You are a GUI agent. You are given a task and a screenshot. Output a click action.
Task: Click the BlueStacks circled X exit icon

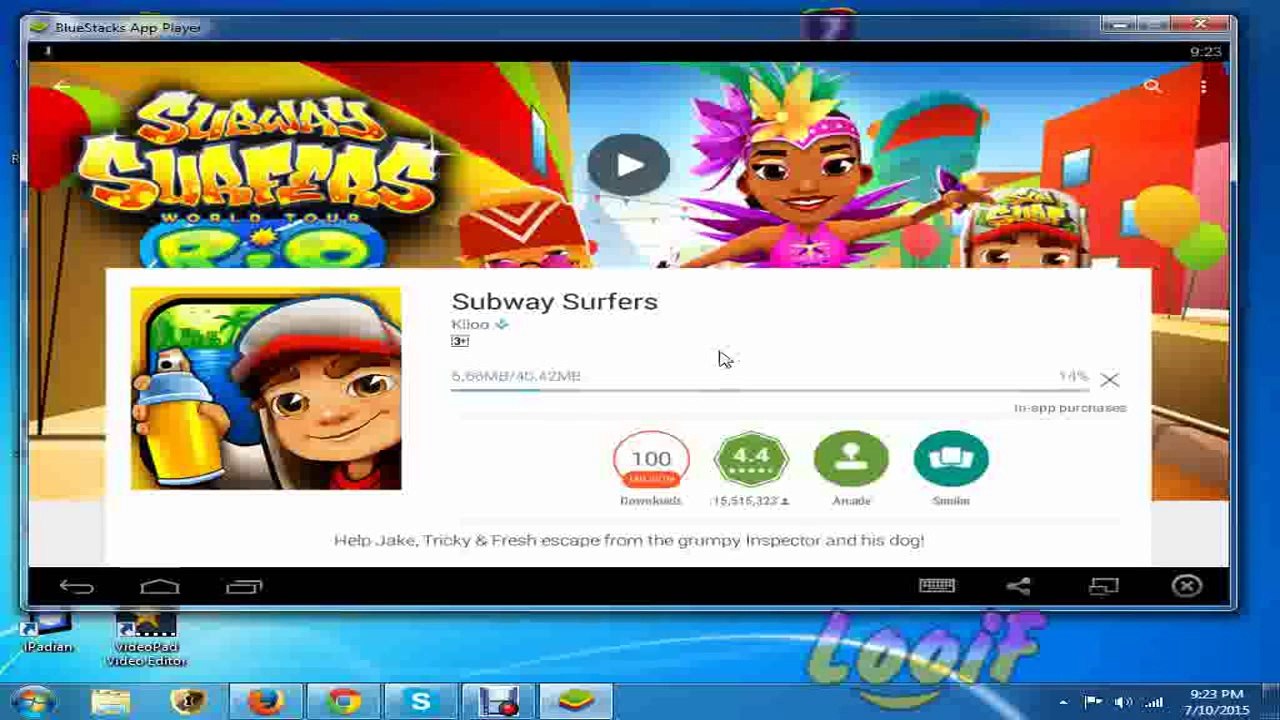point(1187,586)
